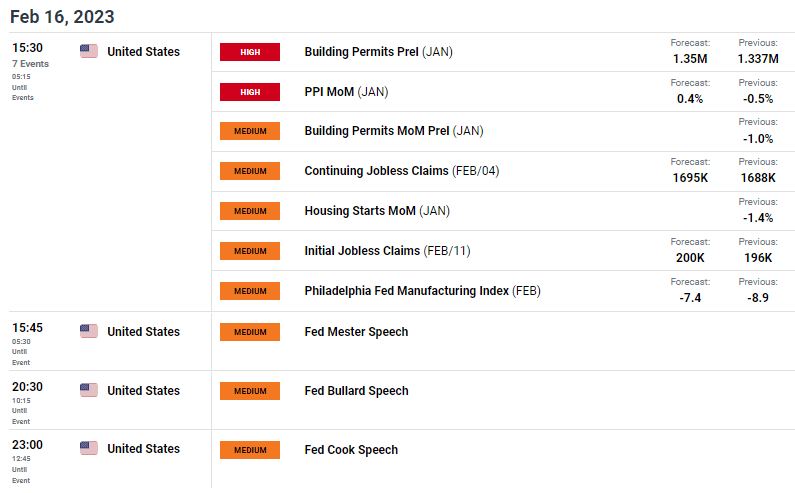Screen dimensions: 795x493
Task: Open PPI MoM (JAN) event details
Action: 346,92
